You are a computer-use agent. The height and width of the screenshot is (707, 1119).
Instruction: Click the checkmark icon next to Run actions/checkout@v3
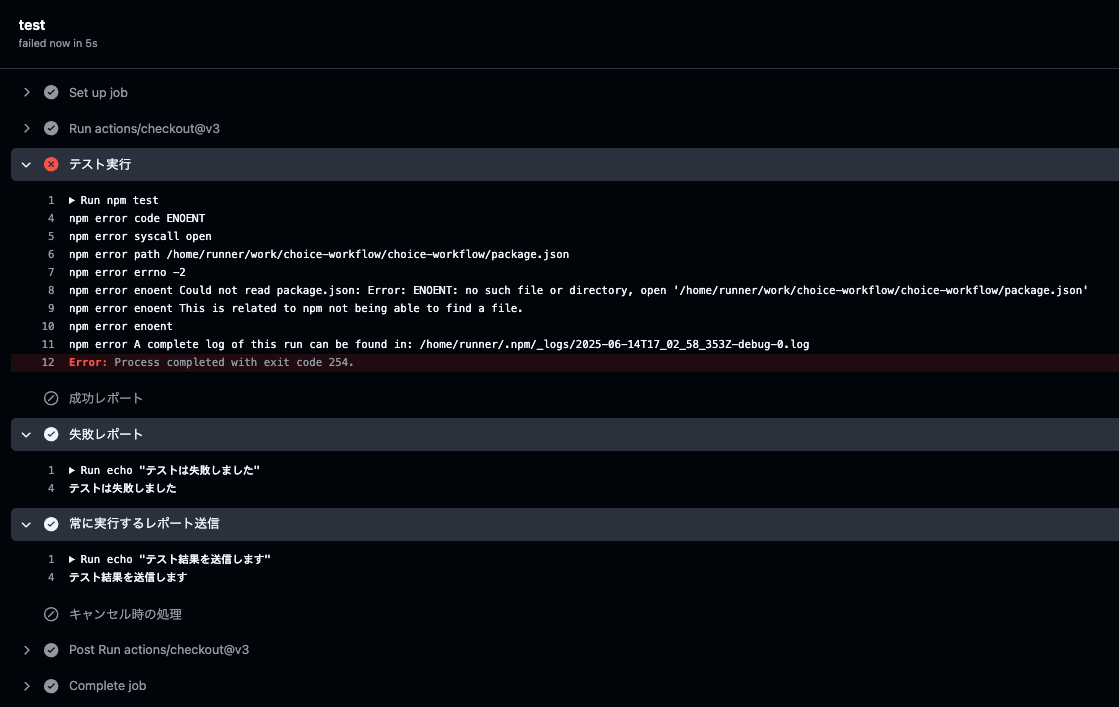point(51,128)
